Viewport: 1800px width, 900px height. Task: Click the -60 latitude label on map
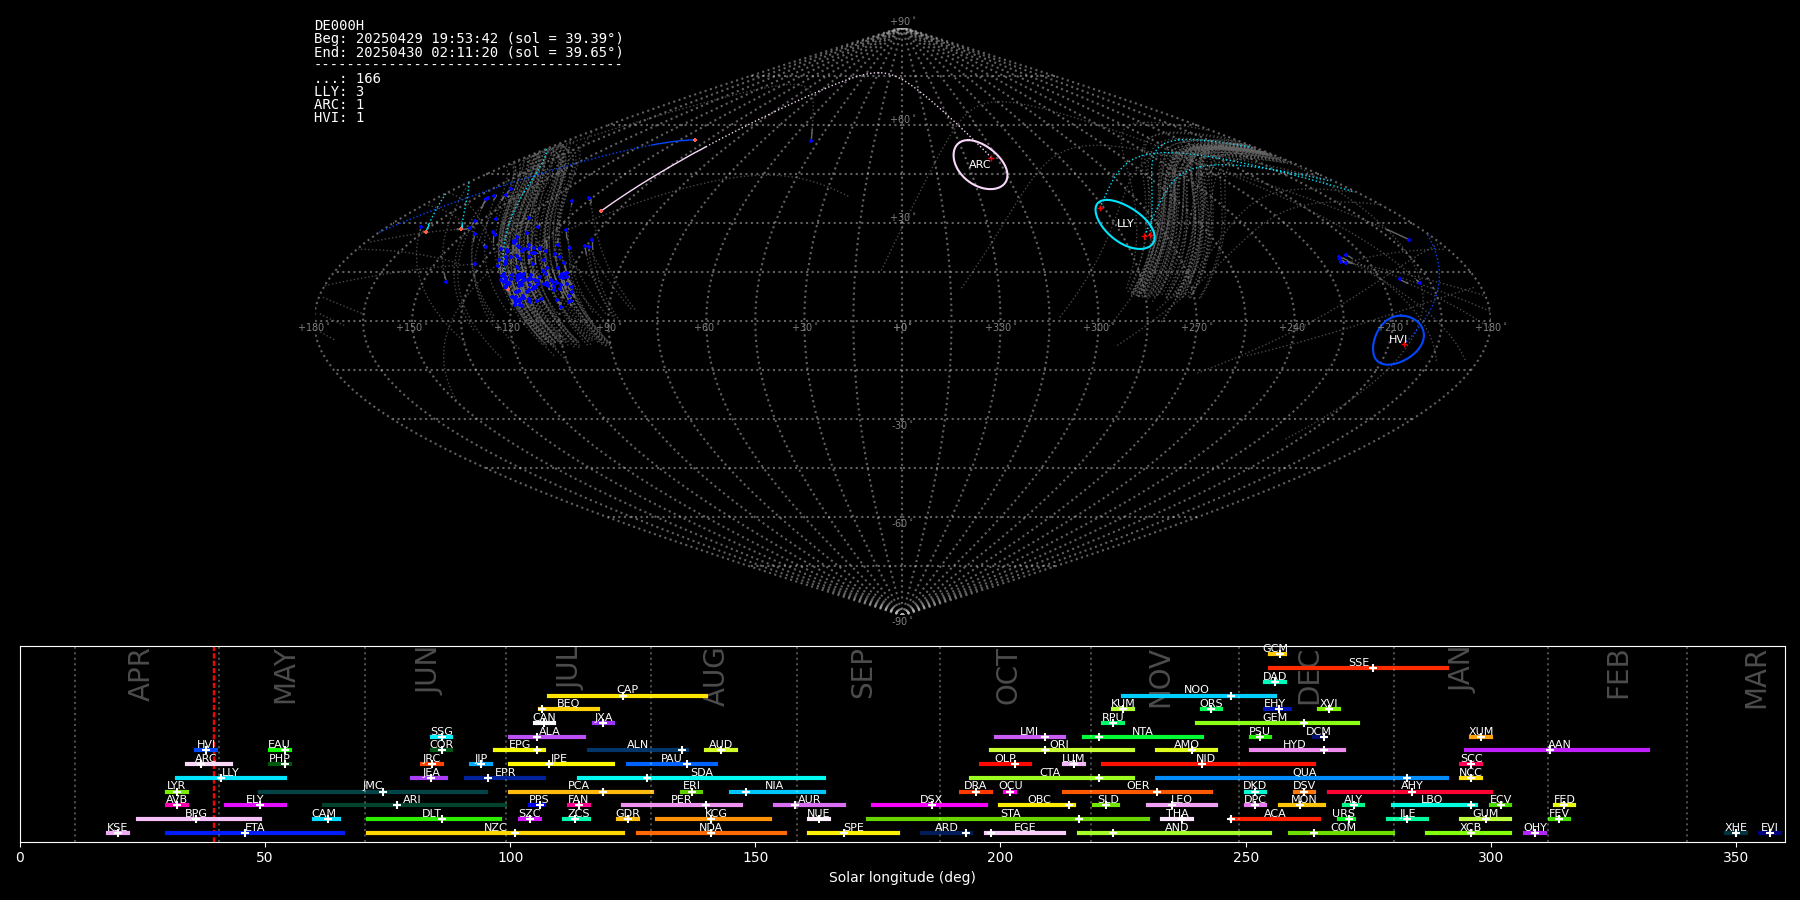[900, 524]
